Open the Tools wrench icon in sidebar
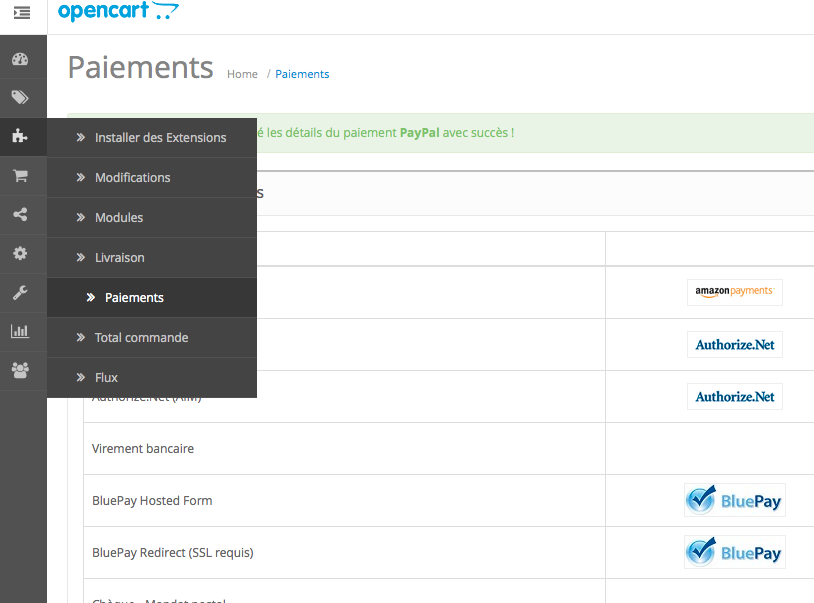This screenshot has height=603, width=814. pos(20,292)
